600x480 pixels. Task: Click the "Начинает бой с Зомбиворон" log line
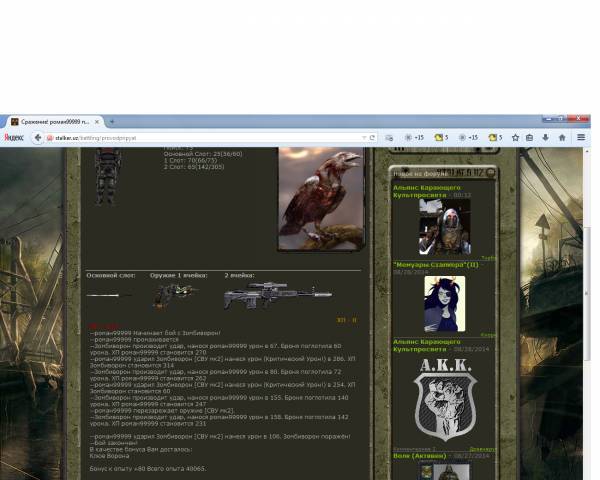click(x=155, y=333)
